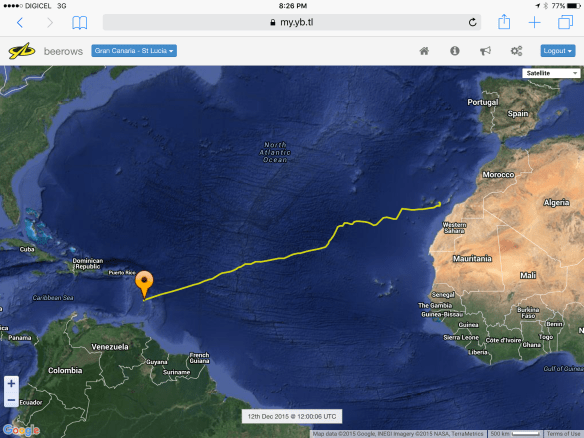This screenshot has width=584, height=438.
Task: Open the Terms of Use link
Action: point(563,434)
